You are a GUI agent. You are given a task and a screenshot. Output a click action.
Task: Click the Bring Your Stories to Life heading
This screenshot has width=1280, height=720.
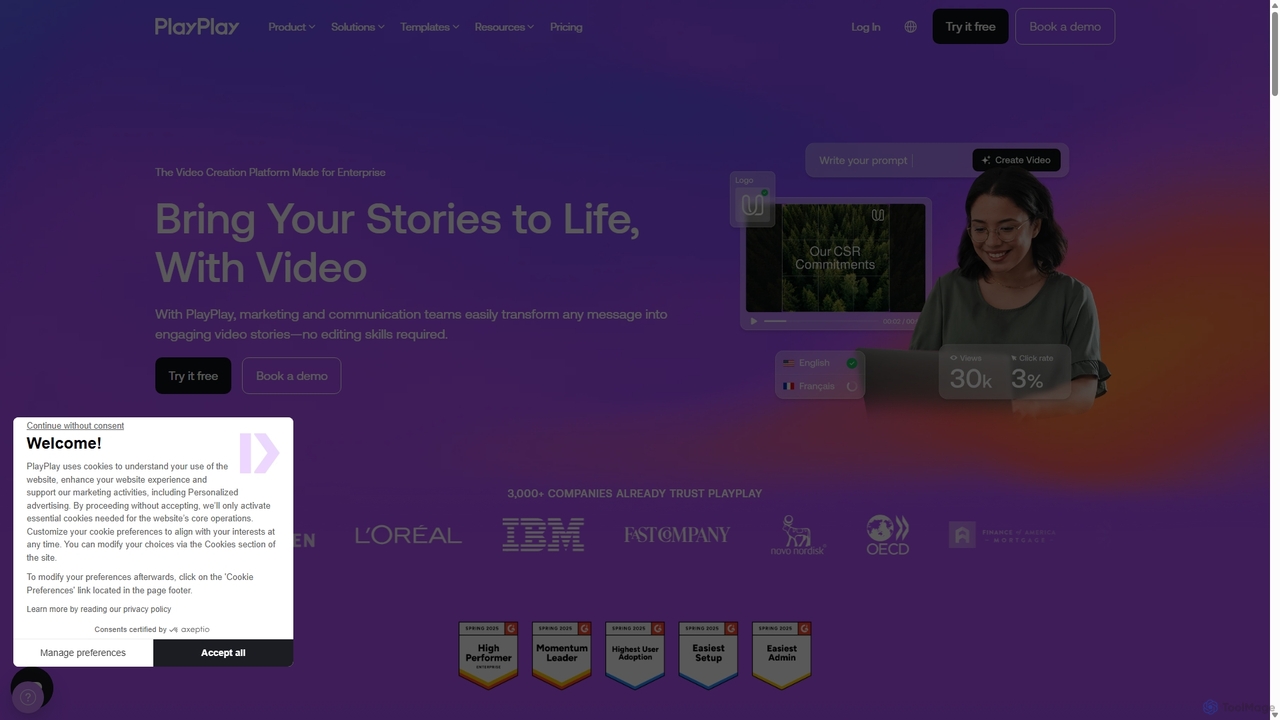pyautogui.click(x=397, y=243)
